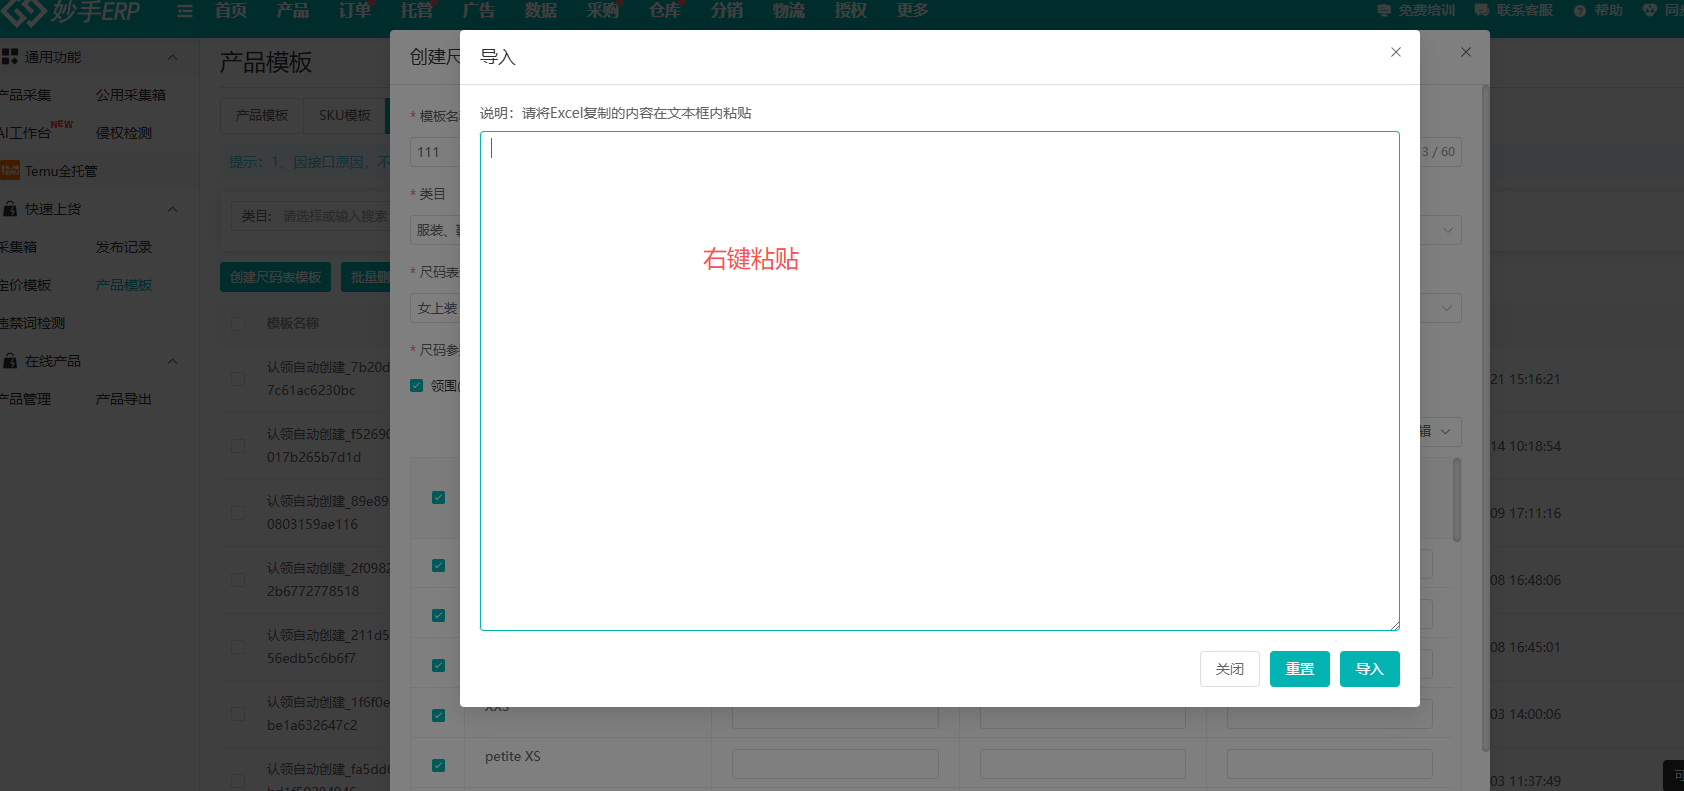Select checkbox for template 认领自动创建_211d5
This screenshot has height=791, width=1684.
pos(238,647)
